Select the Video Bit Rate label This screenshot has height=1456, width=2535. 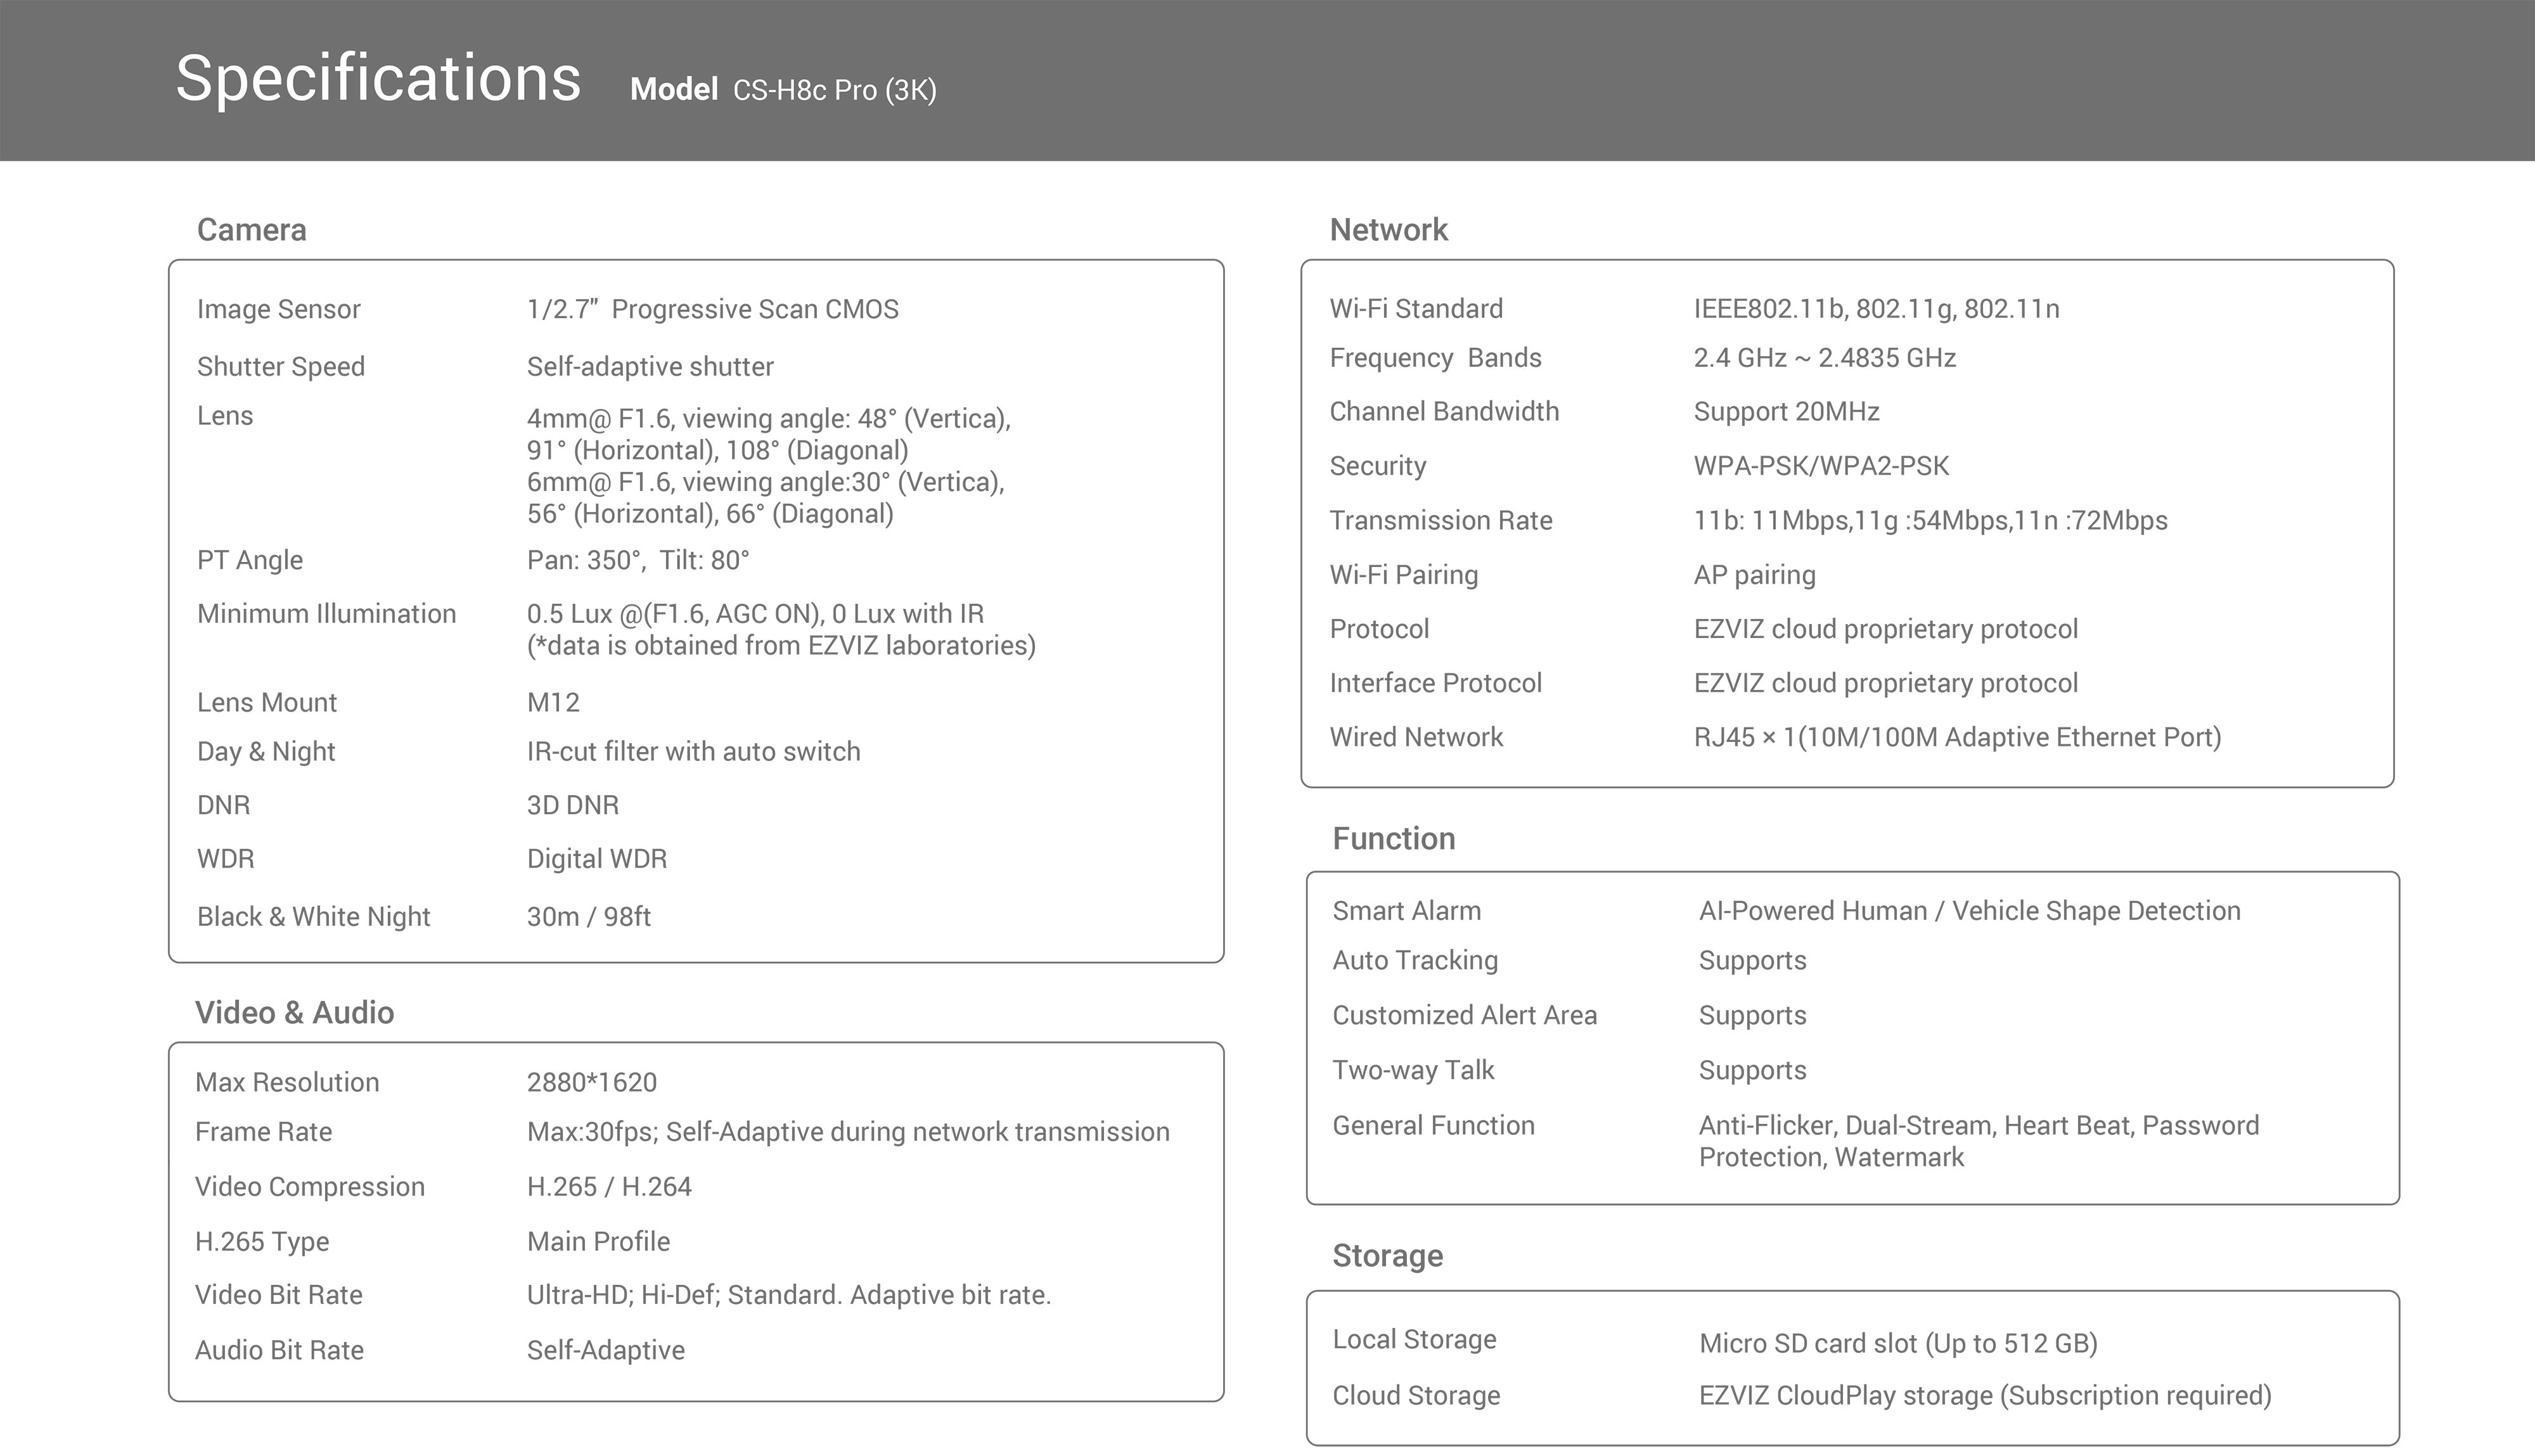pos(279,1294)
